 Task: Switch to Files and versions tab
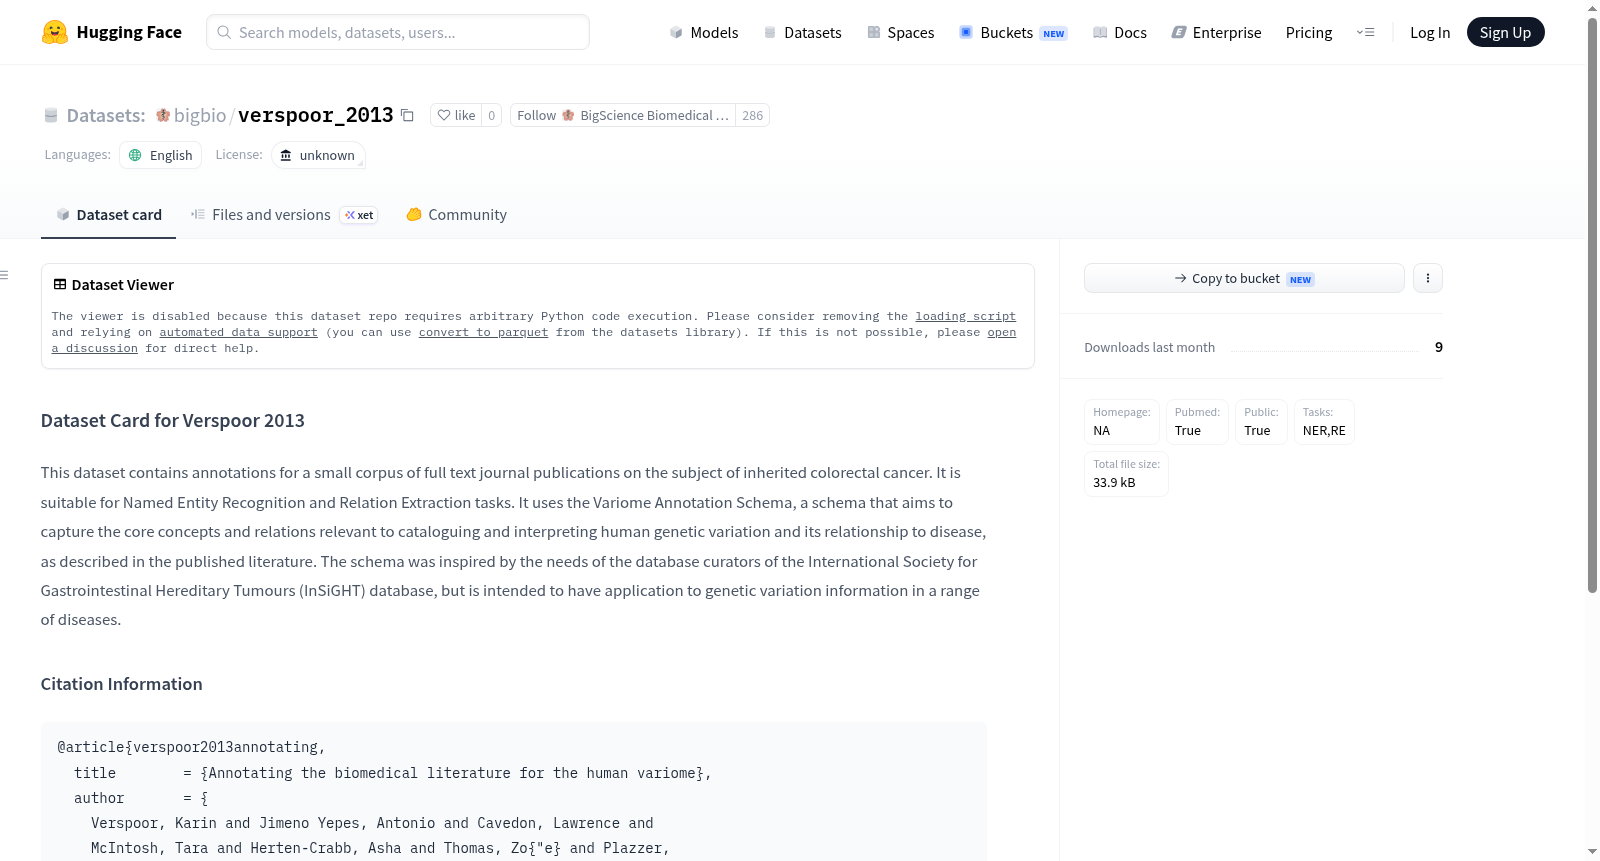tap(284, 215)
